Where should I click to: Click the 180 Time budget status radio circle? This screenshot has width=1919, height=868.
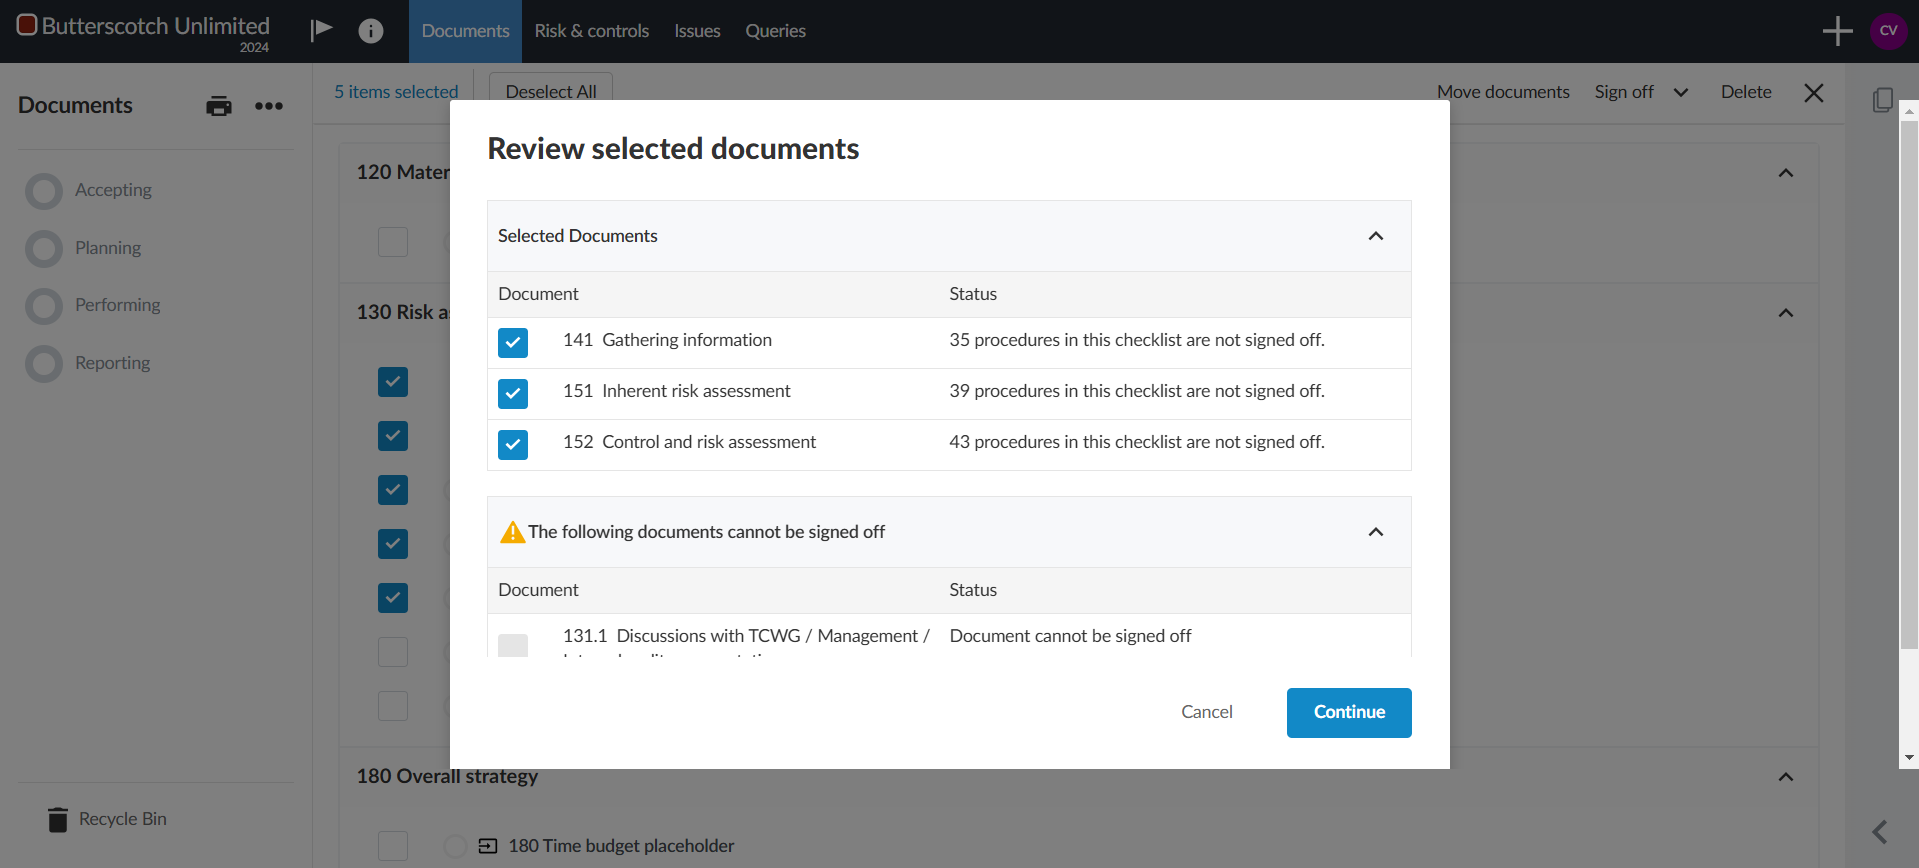coord(455,846)
